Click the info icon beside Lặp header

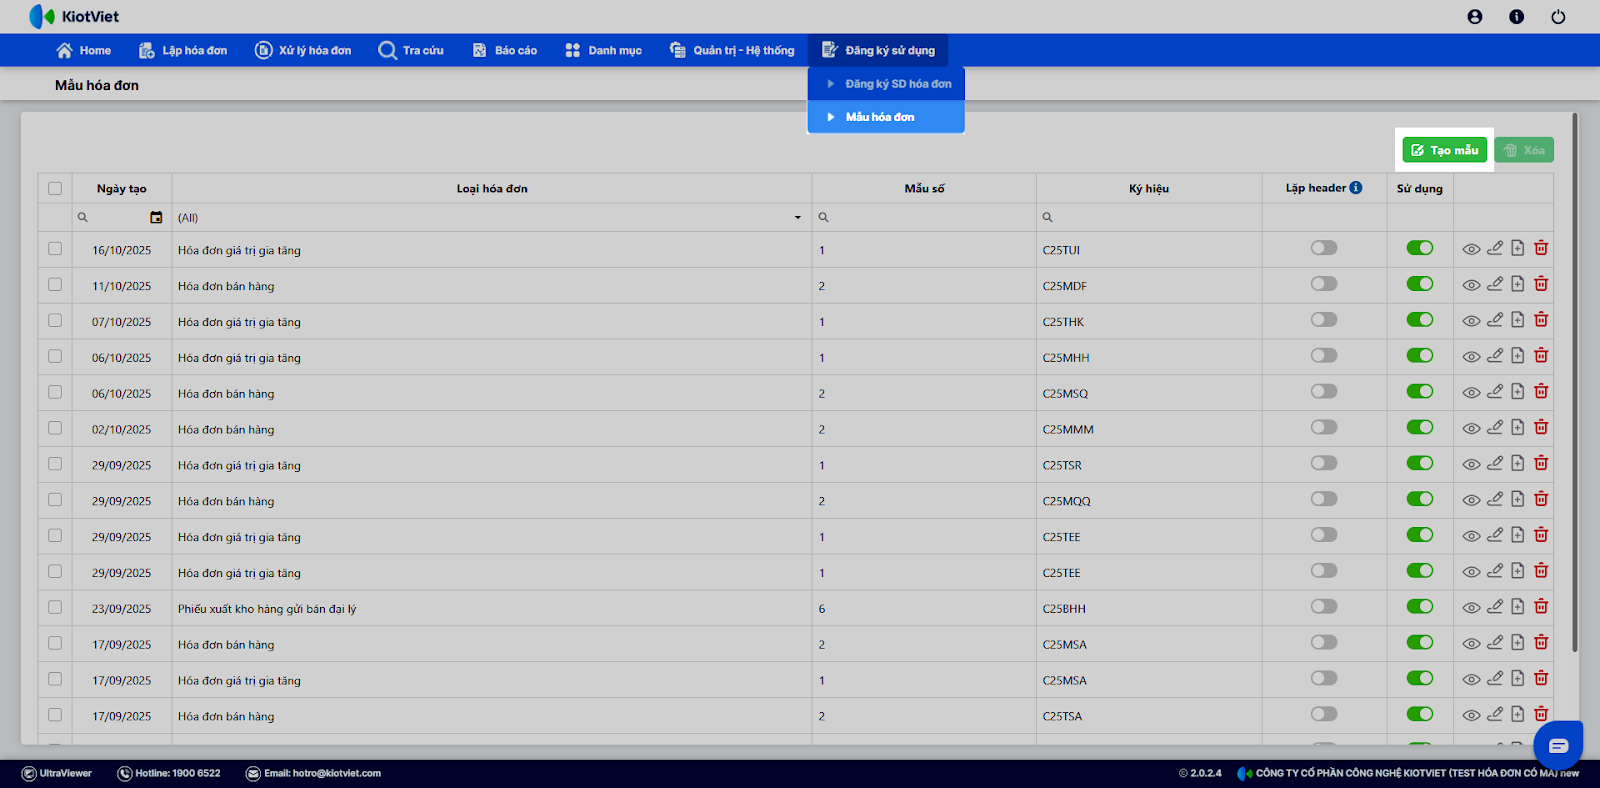1356,187
